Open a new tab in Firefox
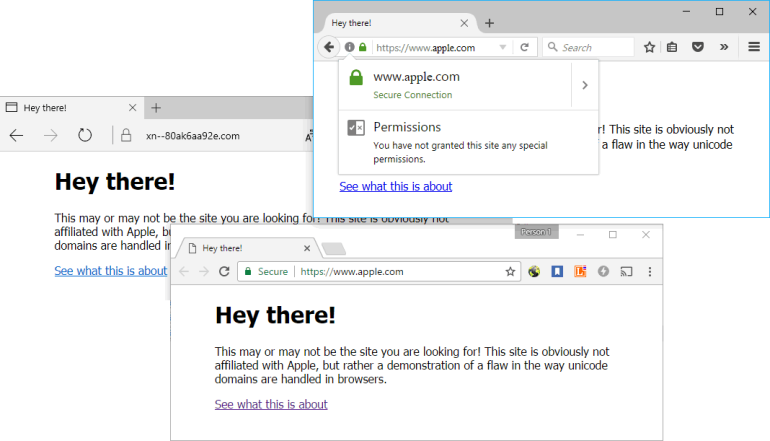 (489, 22)
